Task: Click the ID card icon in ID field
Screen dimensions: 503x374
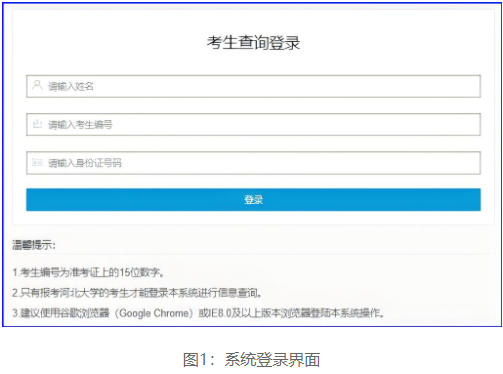Action: coord(37,163)
